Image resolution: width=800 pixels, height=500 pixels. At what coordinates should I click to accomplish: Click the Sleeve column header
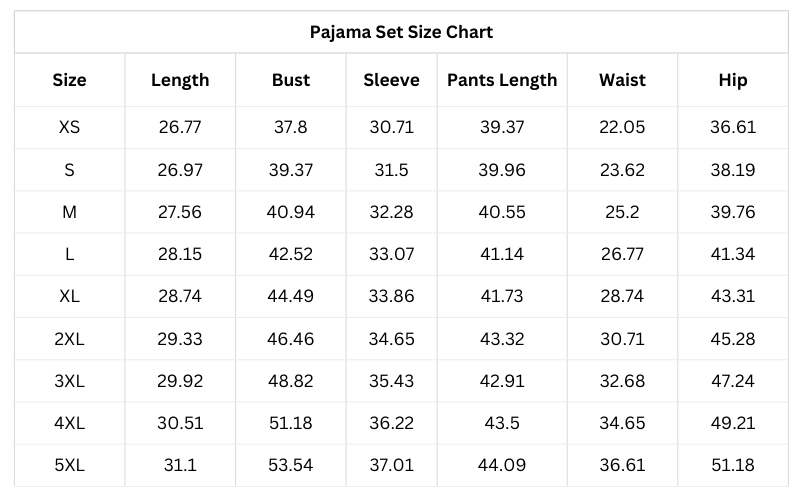click(x=391, y=80)
